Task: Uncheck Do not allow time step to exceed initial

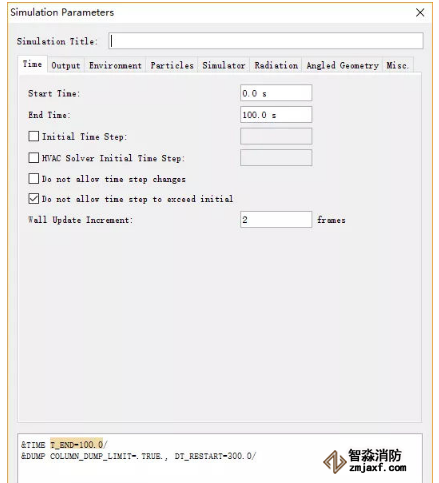Action: tap(34, 199)
